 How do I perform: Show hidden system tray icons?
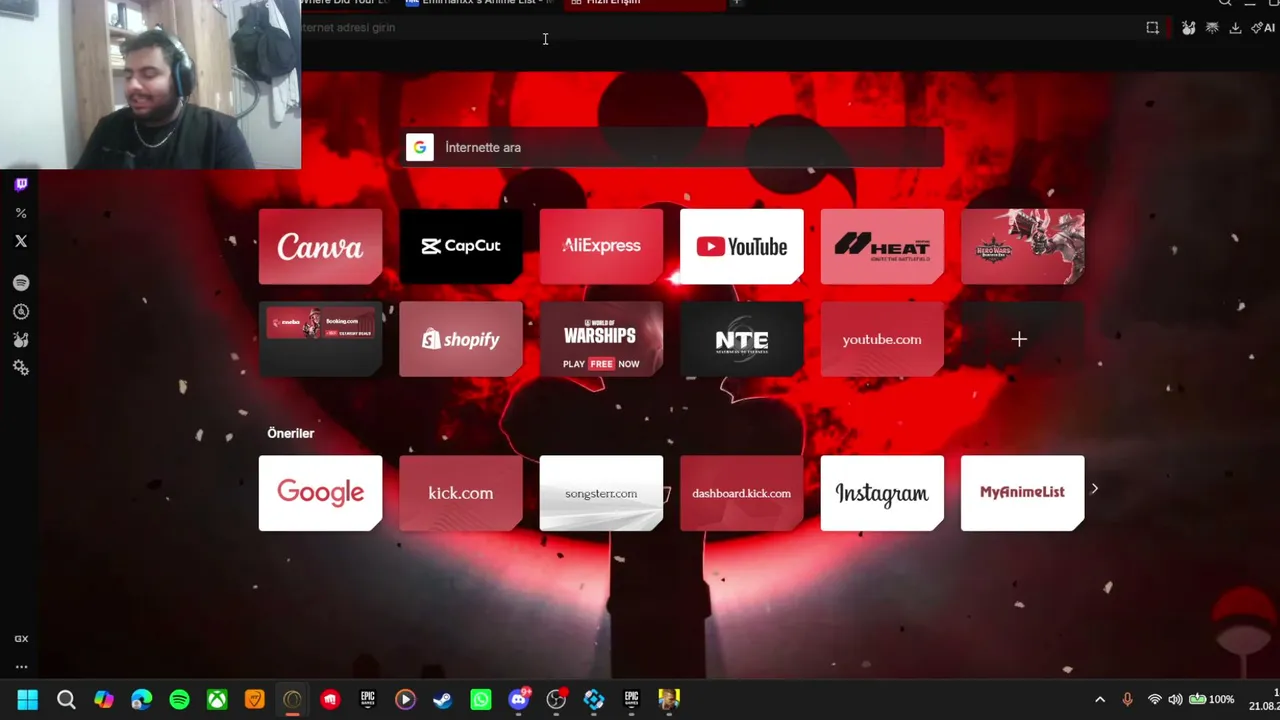point(1100,700)
